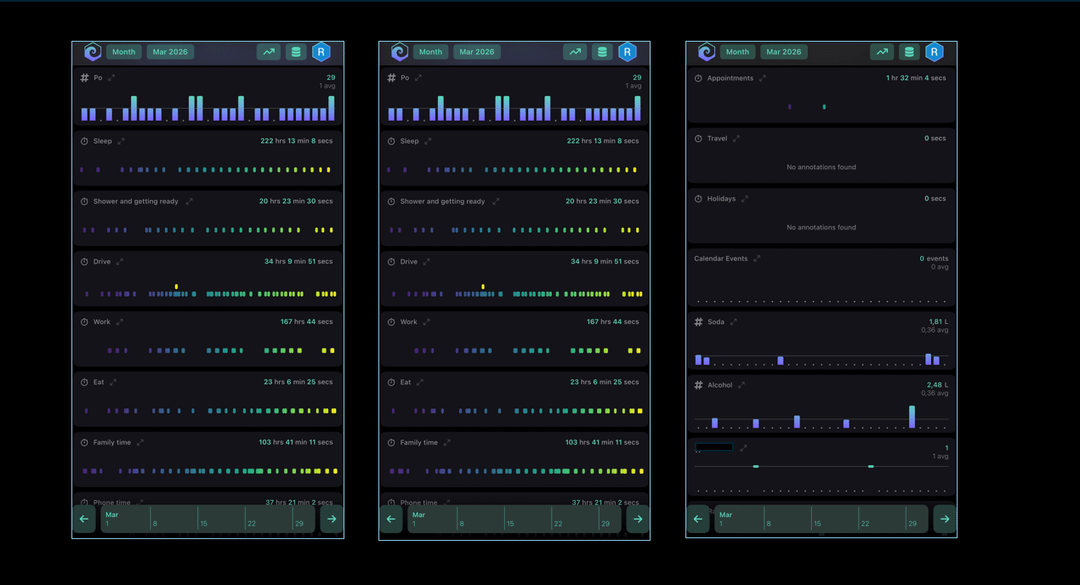Click the hash icon beside Alcohol
This screenshot has height=585, width=1080.
[698, 385]
